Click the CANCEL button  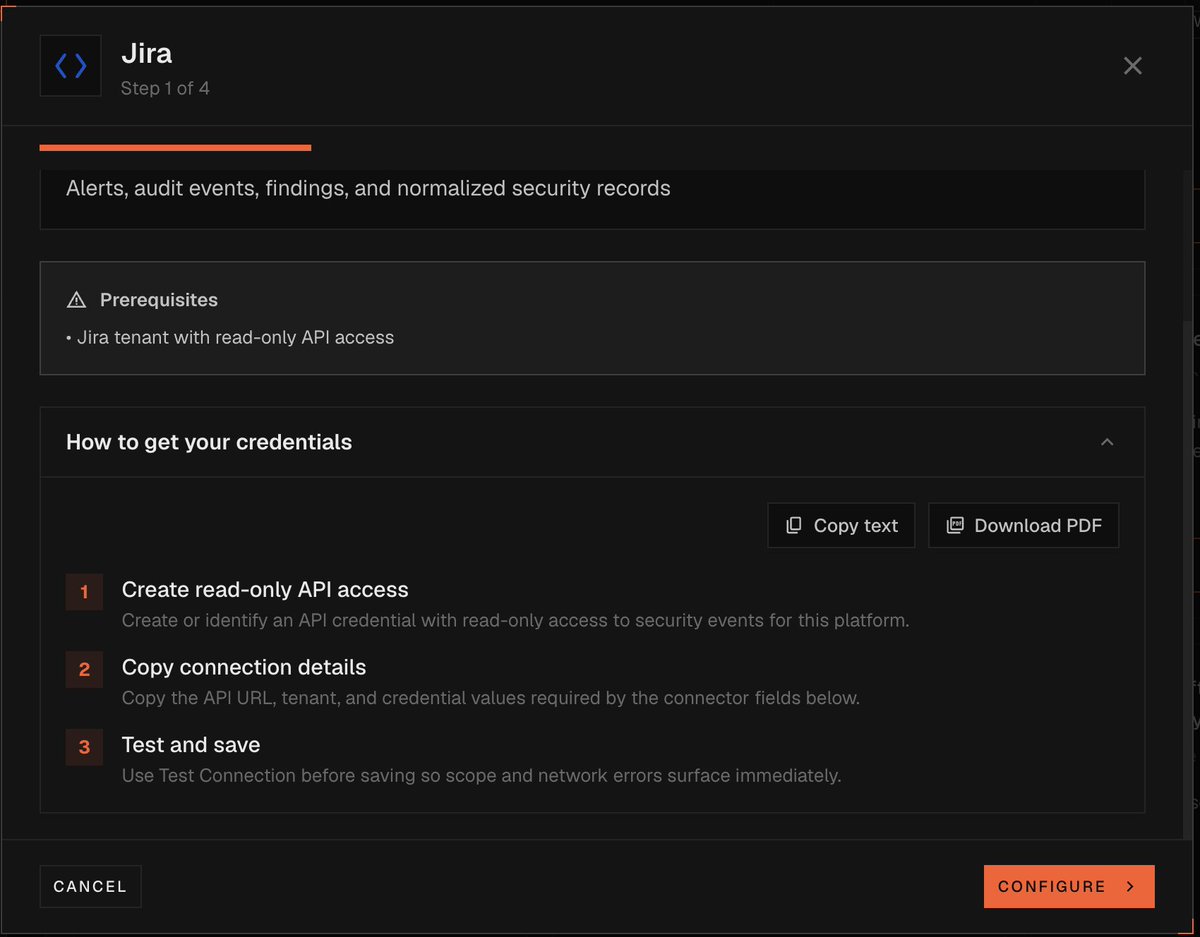(90, 886)
